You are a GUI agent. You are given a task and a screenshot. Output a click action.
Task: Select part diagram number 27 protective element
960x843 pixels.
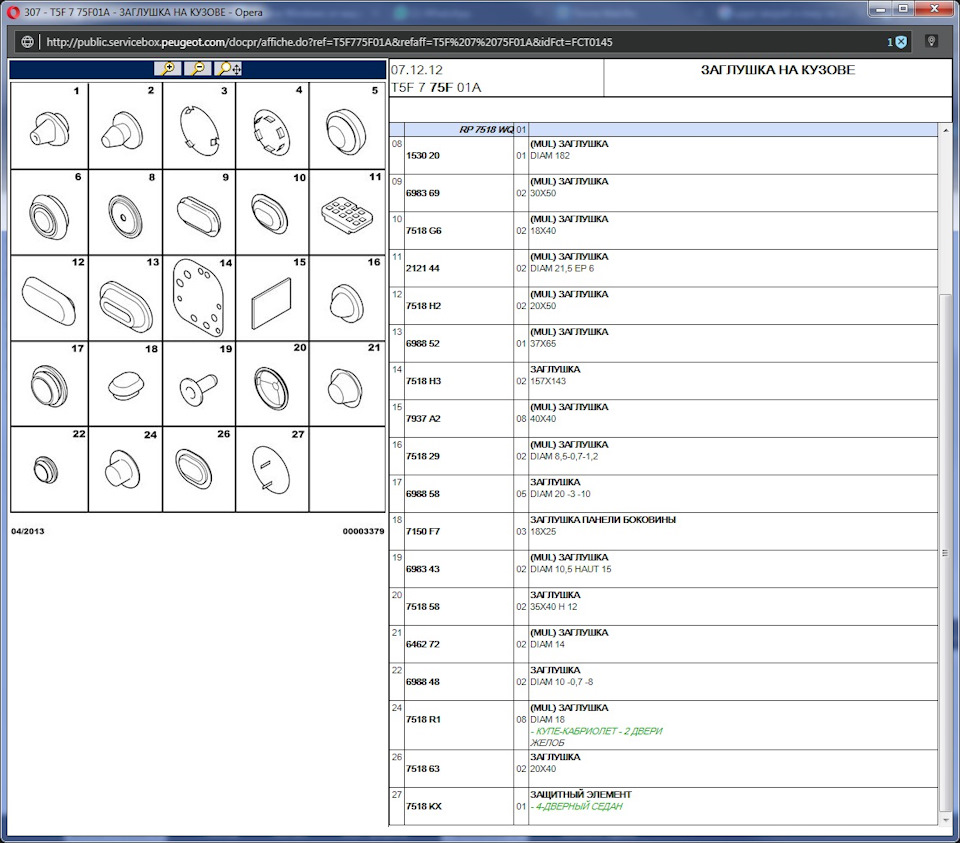[x=272, y=470]
